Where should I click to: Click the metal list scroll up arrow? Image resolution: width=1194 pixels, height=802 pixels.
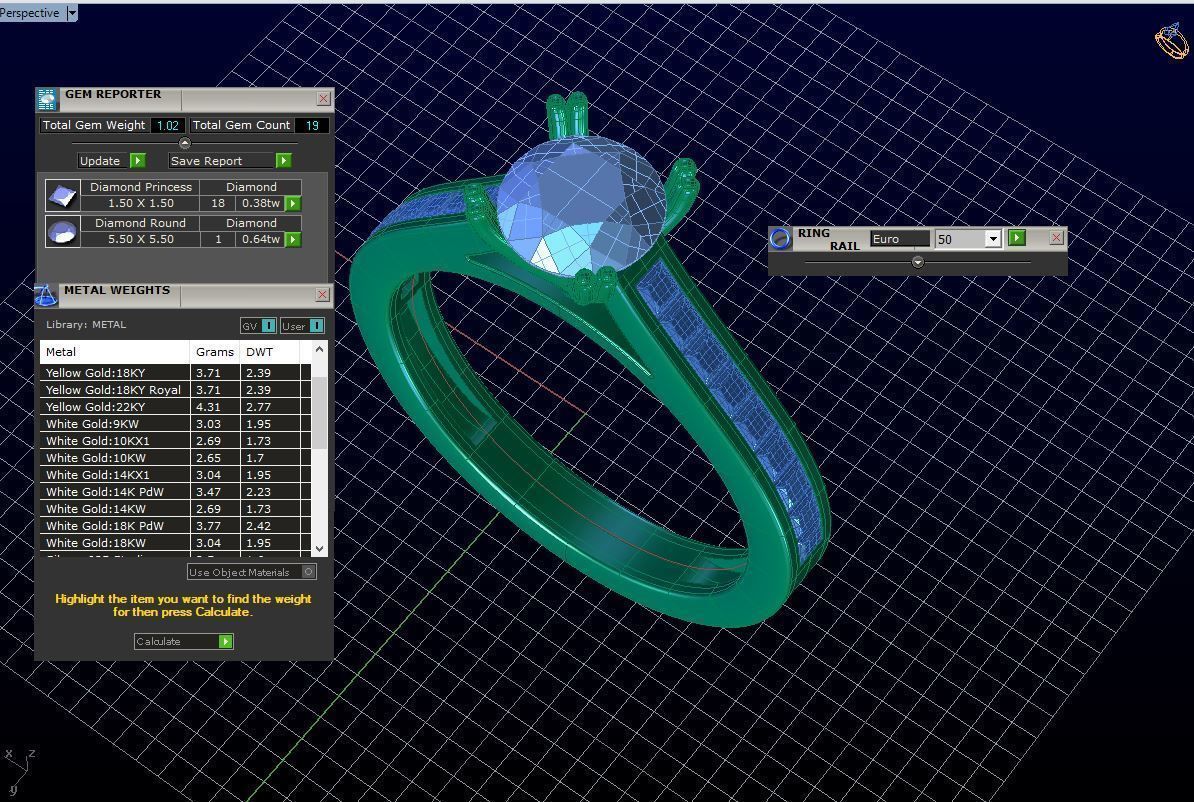pos(319,349)
